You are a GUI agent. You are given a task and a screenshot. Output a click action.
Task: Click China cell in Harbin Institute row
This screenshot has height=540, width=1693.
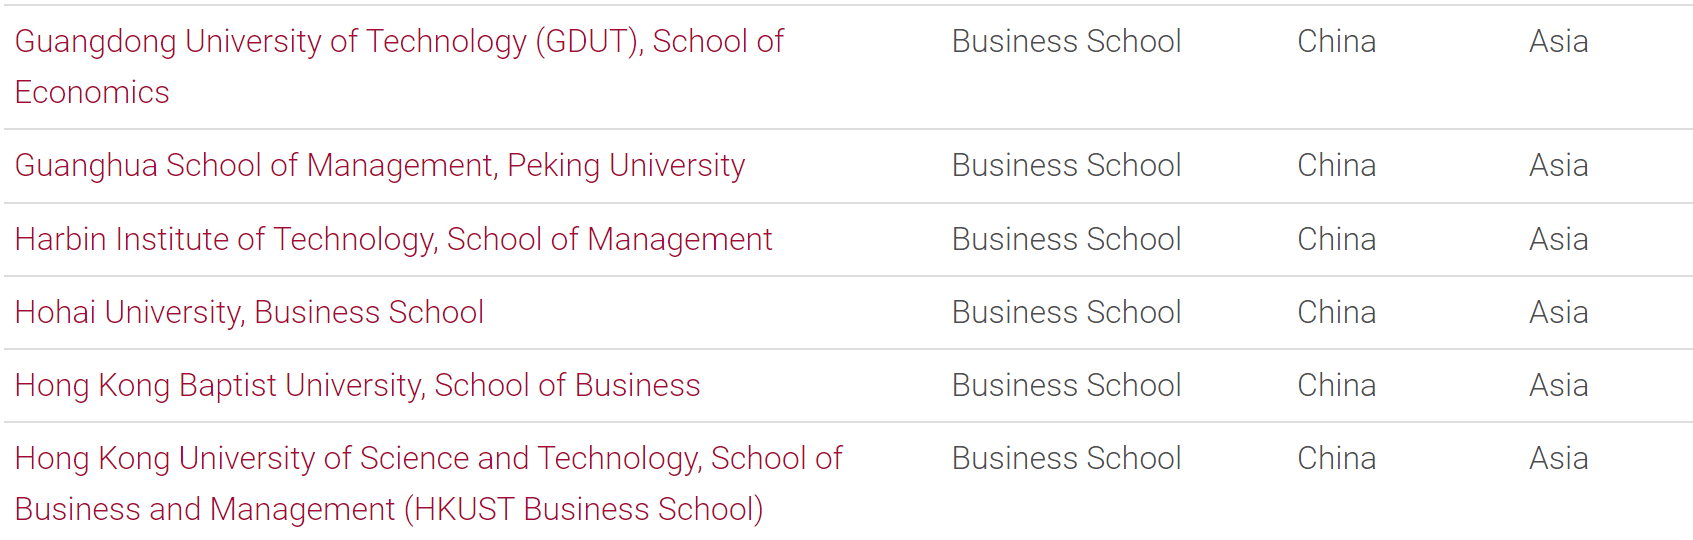pyautogui.click(x=1336, y=239)
